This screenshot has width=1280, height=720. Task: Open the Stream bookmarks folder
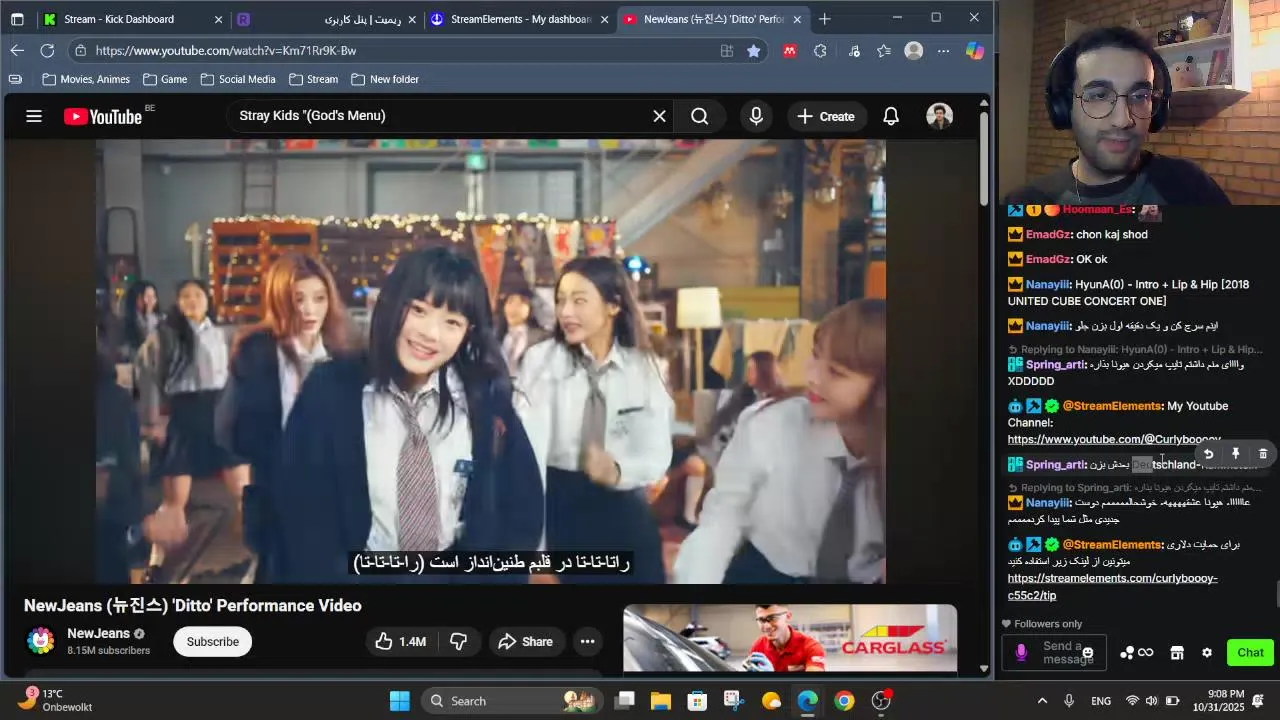pos(313,79)
